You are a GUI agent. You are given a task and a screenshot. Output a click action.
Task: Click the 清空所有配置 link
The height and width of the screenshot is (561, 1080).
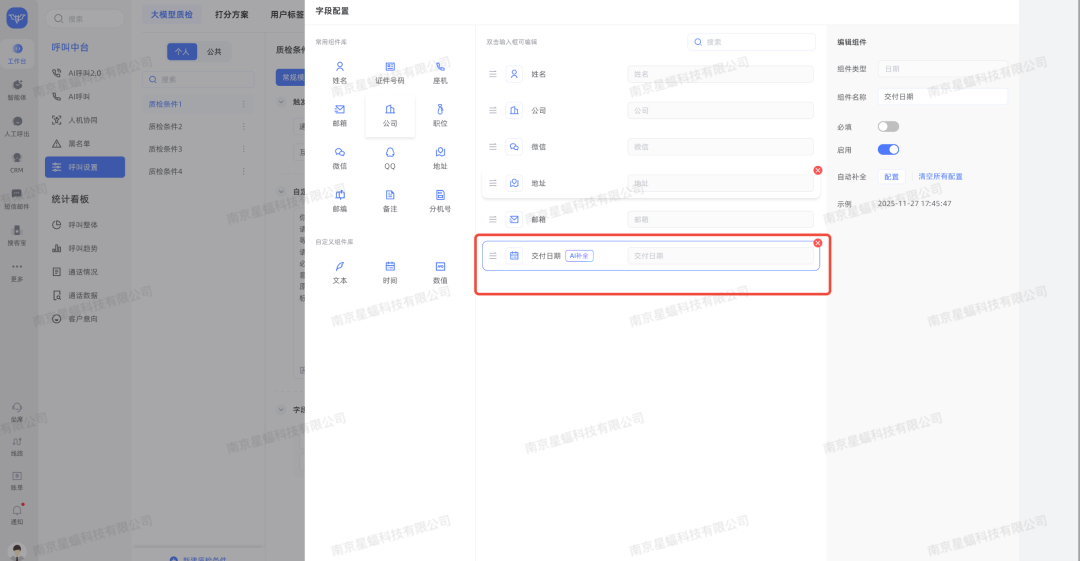click(x=940, y=177)
